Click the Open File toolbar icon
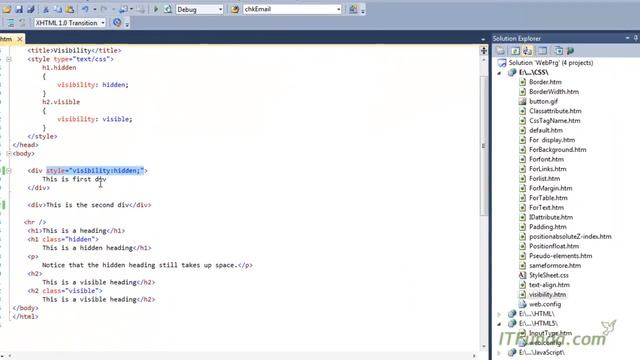 [7, 9]
